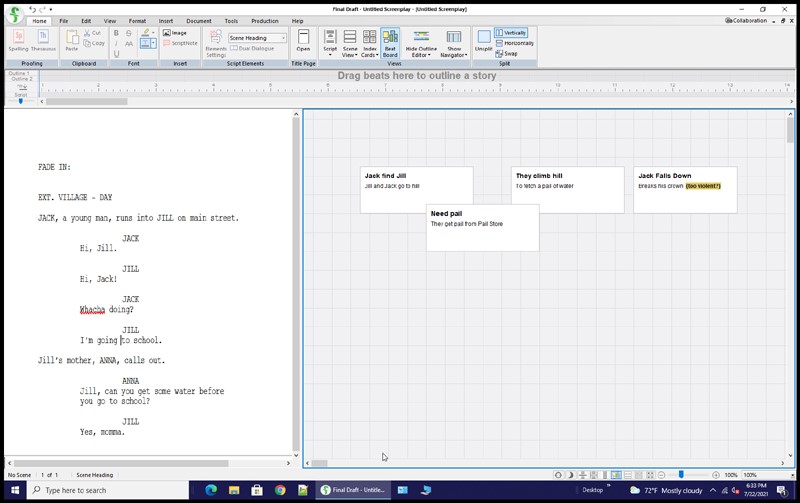Select the 'Jack Falls Down' beat card
Screen dimensions: 800x503
pos(685,189)
